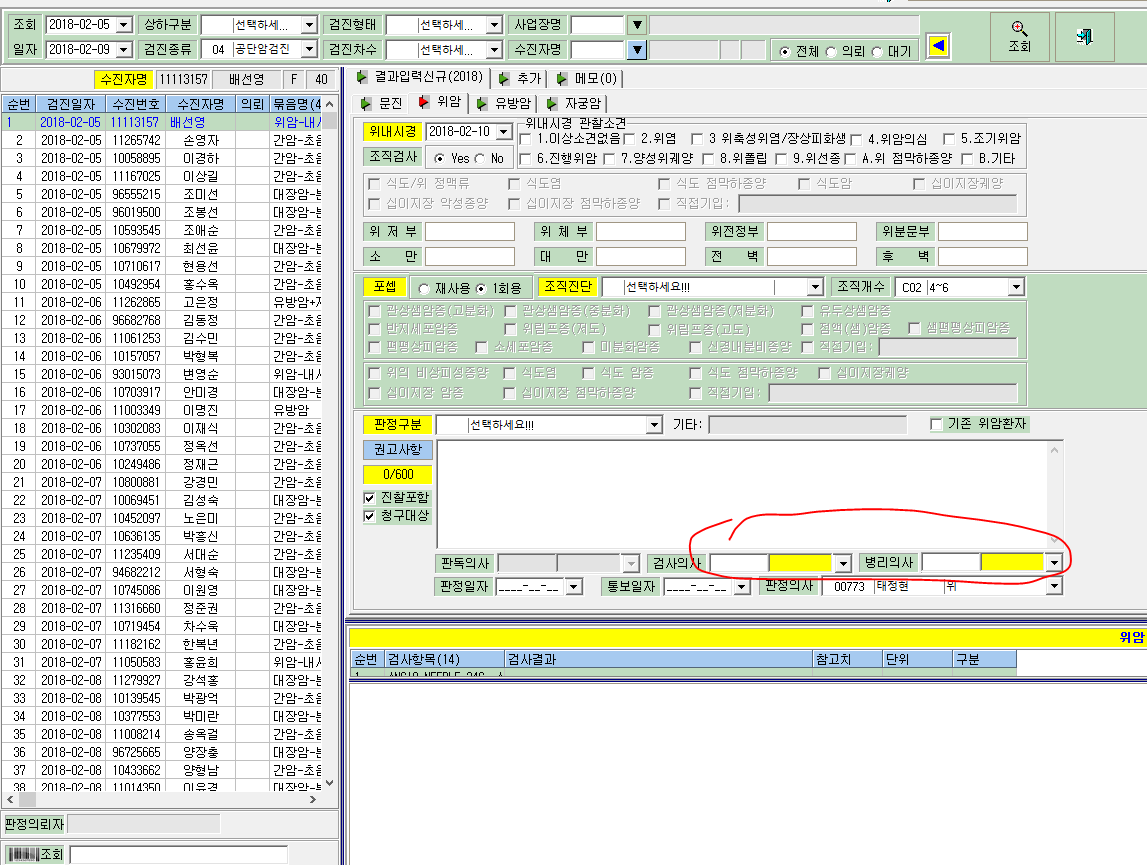Screen dimensions: 1147x865
Task: Open the 검진종류 공단암검진 dropdown
Action: point(309,49)
